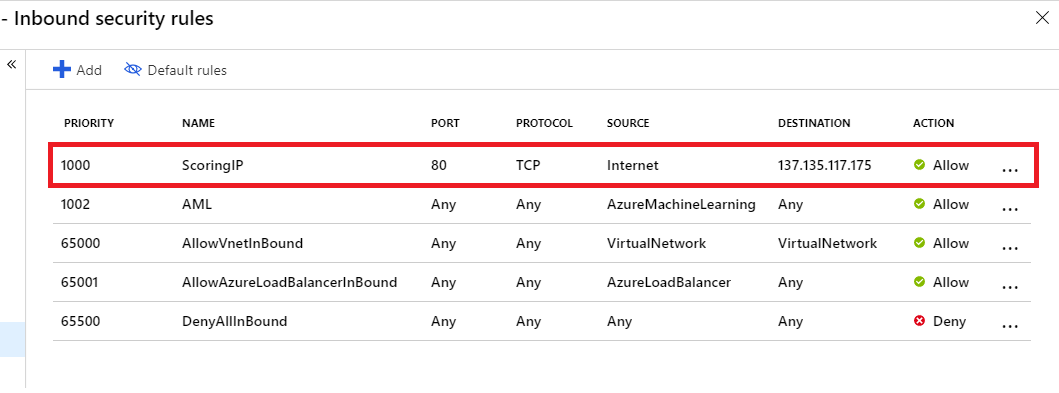Sort by the PROTOCOL column header
Viewport: 1059px width, 393px height.
(544, 124)
